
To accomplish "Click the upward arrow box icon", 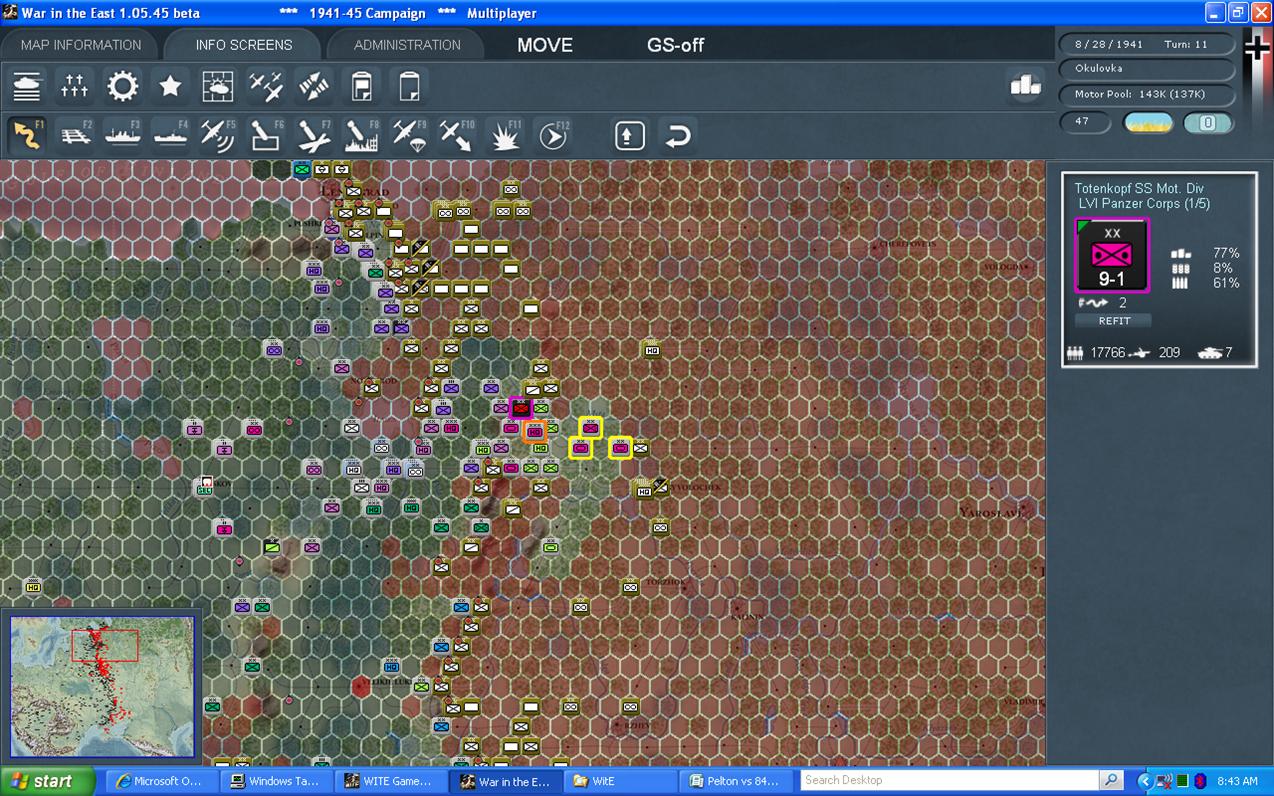I will (629, 134).
